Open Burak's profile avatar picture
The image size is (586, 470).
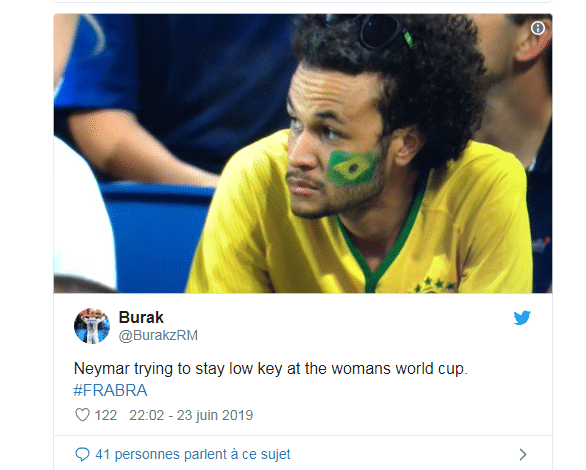point(92,326)
